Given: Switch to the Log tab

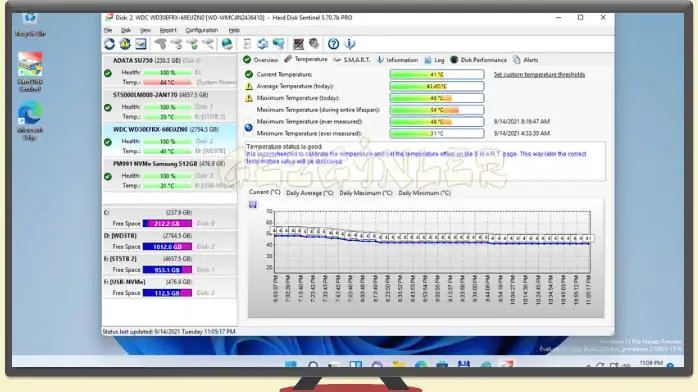Looking at the screenshot, I should click(434, 60).
